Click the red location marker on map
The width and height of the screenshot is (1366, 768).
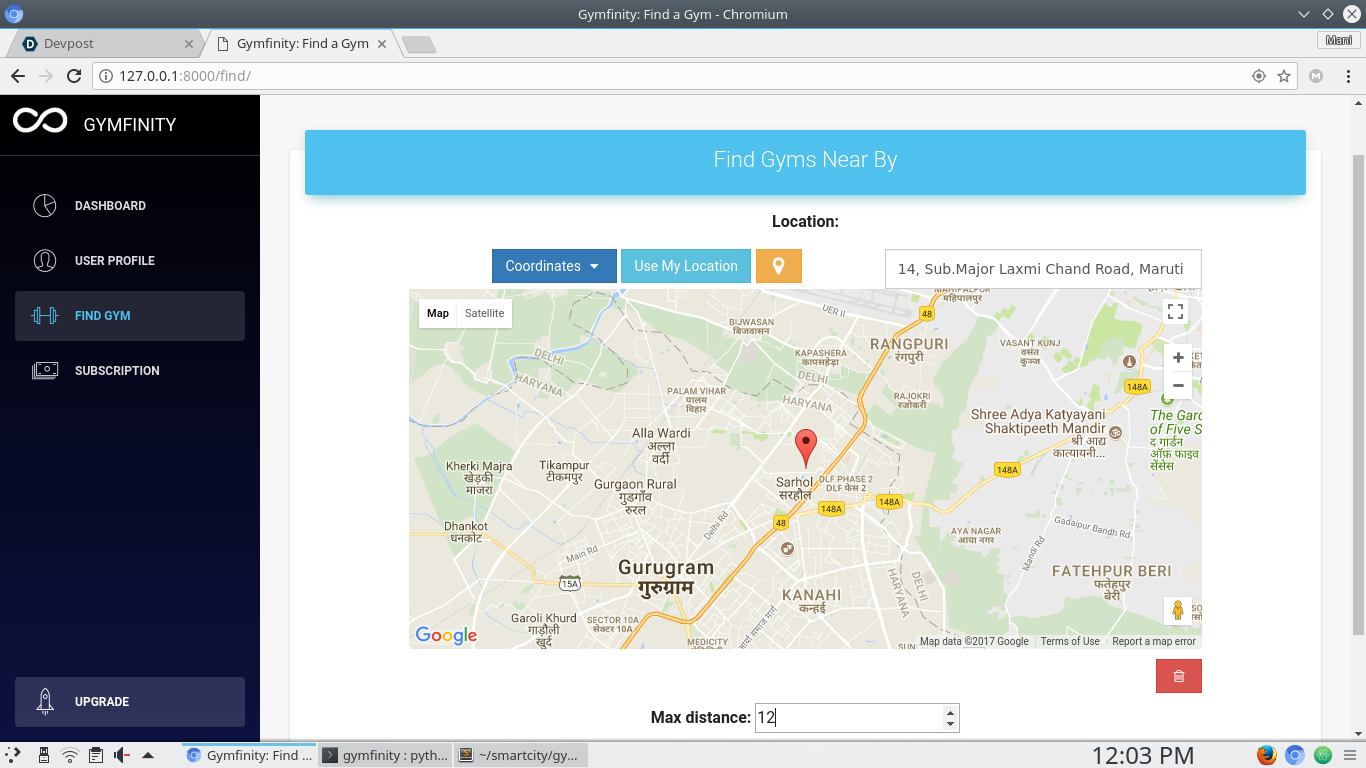coord(806,448)
